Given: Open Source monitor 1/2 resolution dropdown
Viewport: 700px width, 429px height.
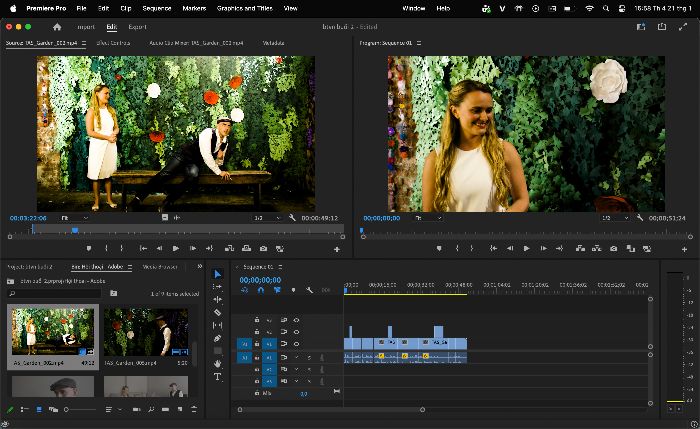Looking at the screenshot, I should tap(267, 218).
